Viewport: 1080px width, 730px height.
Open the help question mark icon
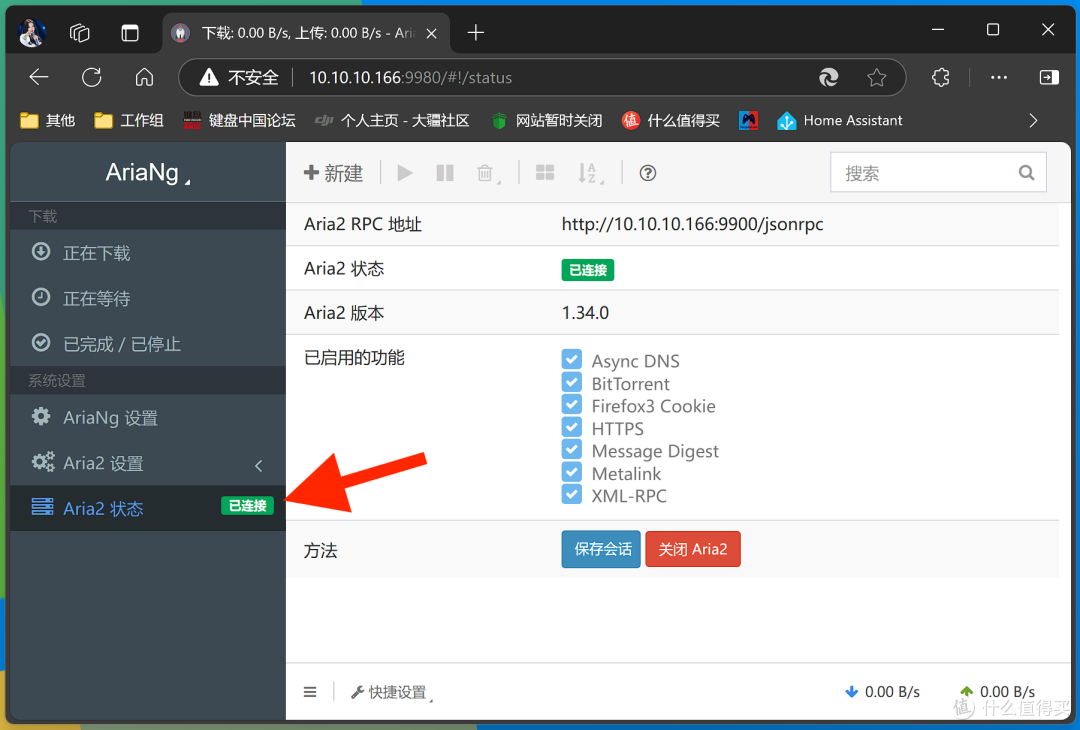tap(647, 172)
